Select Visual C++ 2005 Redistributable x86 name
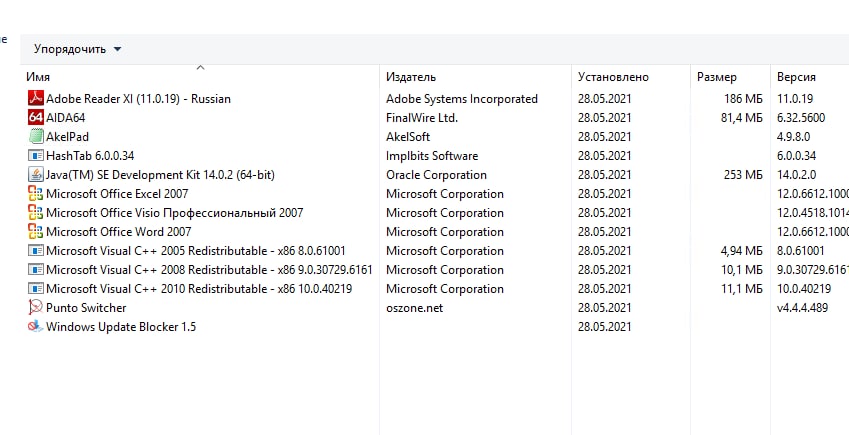The image size is (849, 435). tap(195, 250)
